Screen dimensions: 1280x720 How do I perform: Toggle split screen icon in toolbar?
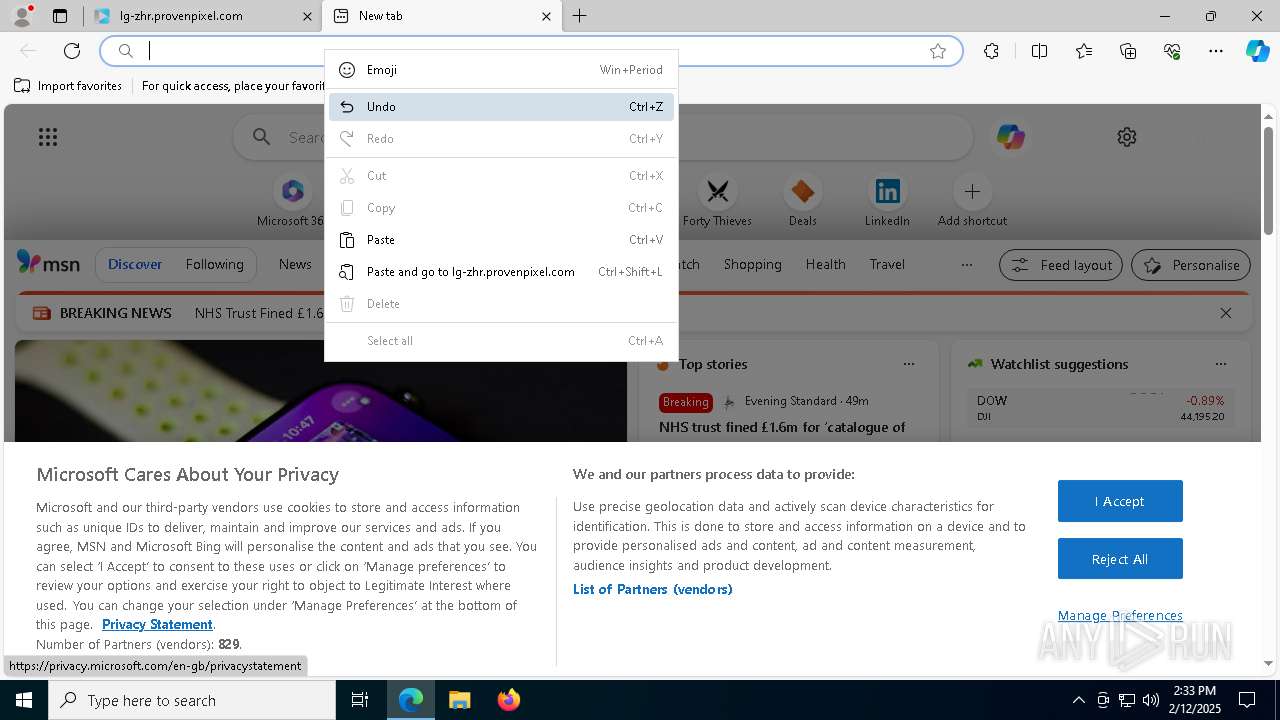coord(1039,51)
